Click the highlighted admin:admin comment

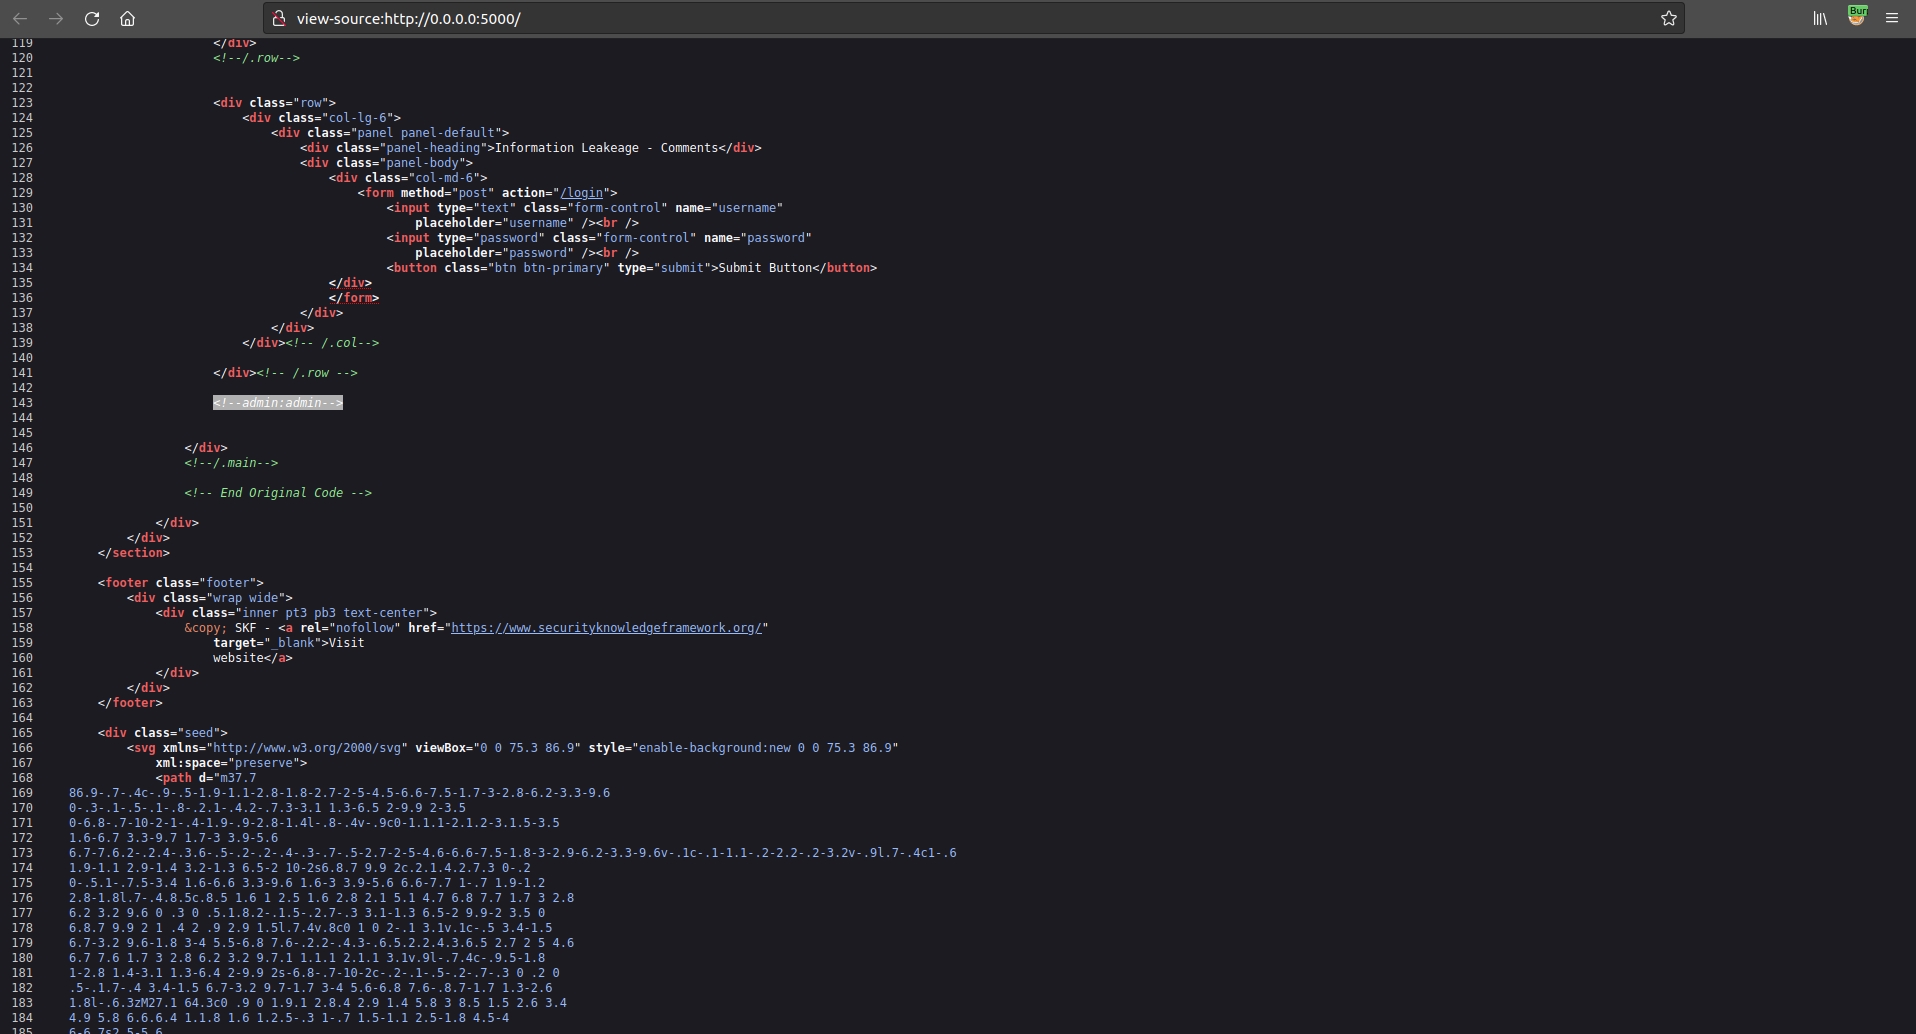278,403
